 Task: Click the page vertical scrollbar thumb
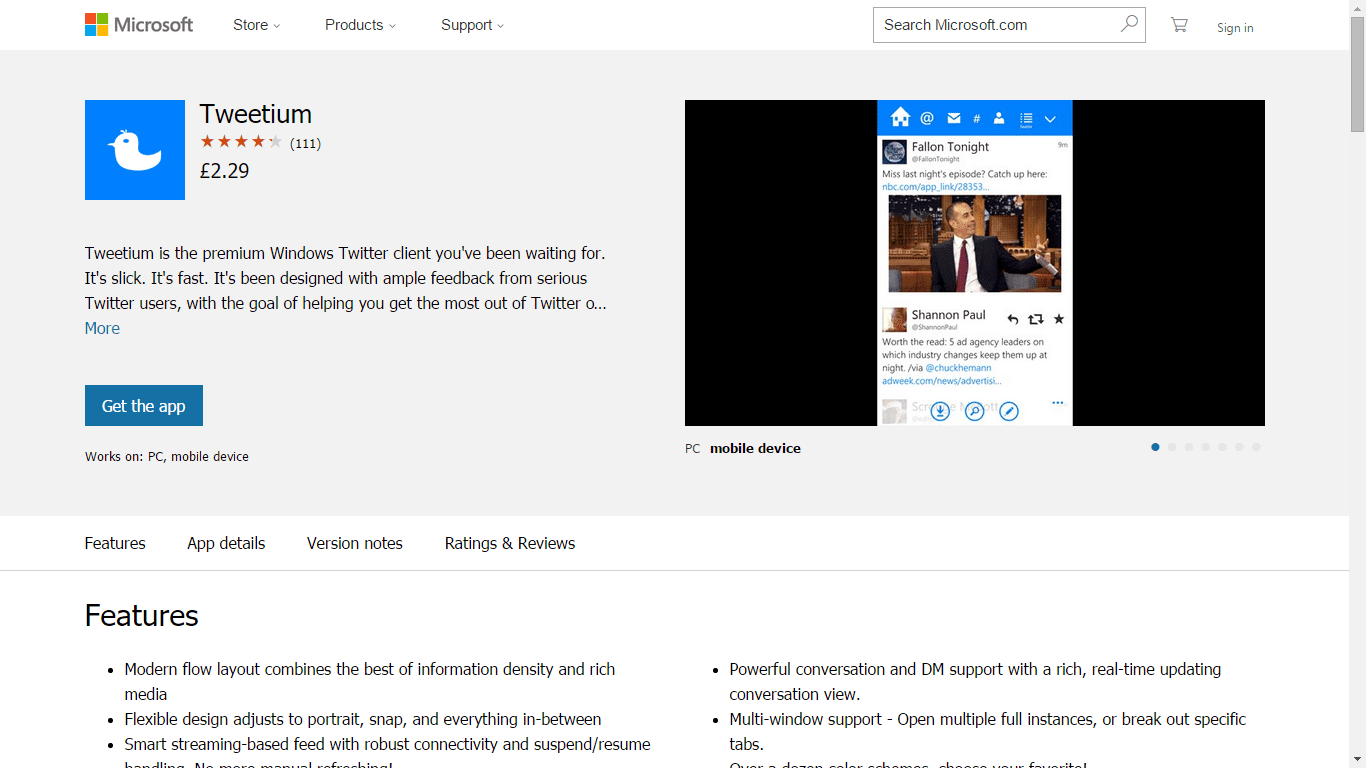tap(1357, 74)
